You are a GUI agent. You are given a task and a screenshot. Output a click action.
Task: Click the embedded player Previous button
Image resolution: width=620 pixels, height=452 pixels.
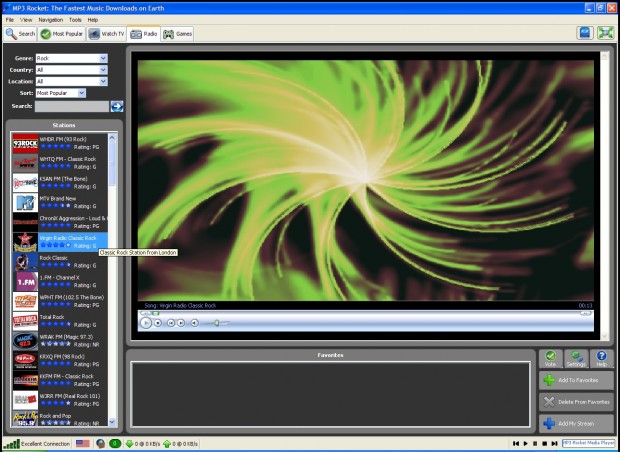[171, 323]
